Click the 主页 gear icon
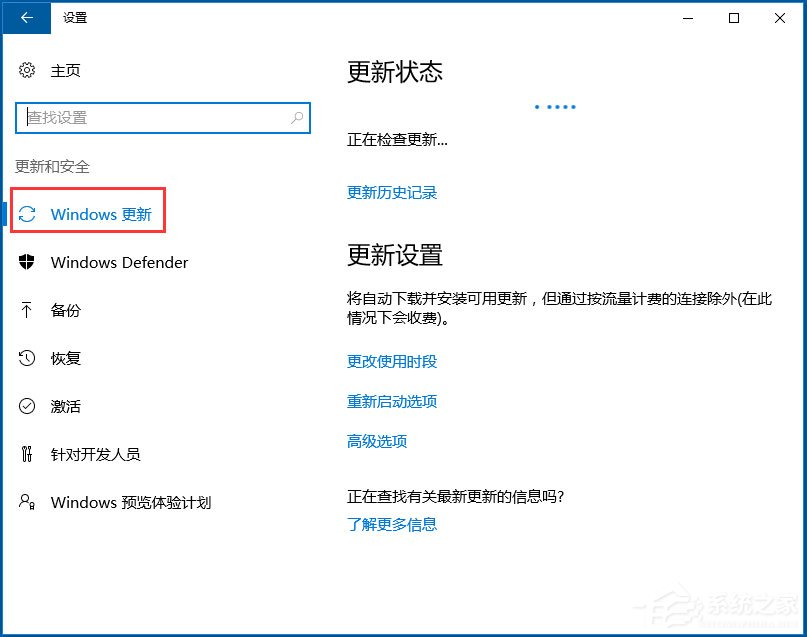 (x=25, y=70)
